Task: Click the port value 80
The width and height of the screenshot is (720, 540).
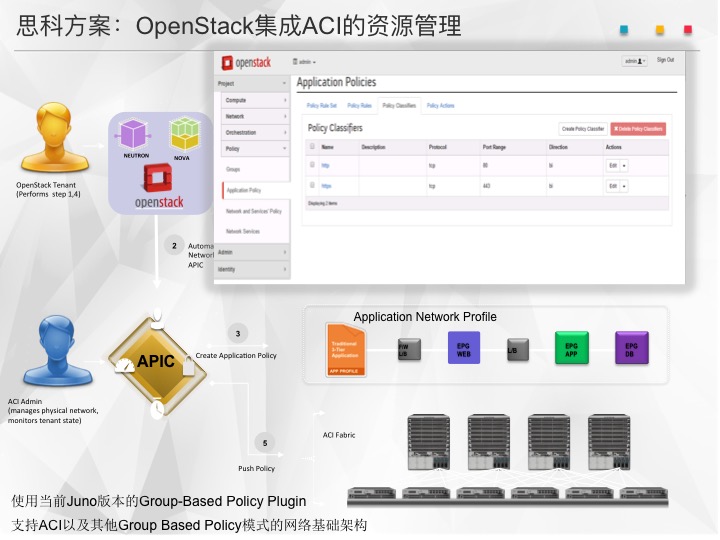Action: tap(485, 165)
